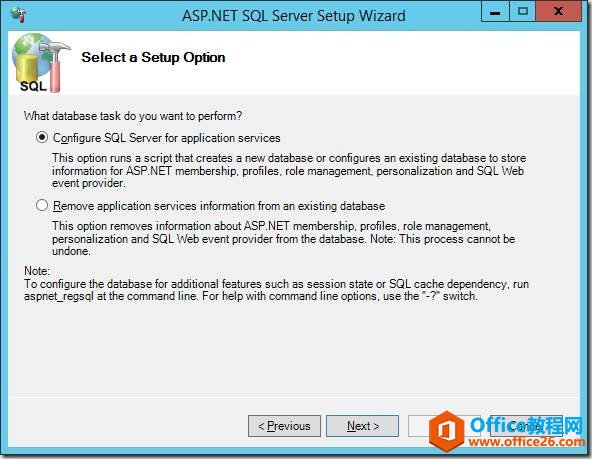592x459 pixels.
Task: Minimize the Setup Wizard window
Action: [x=495, y=12]
